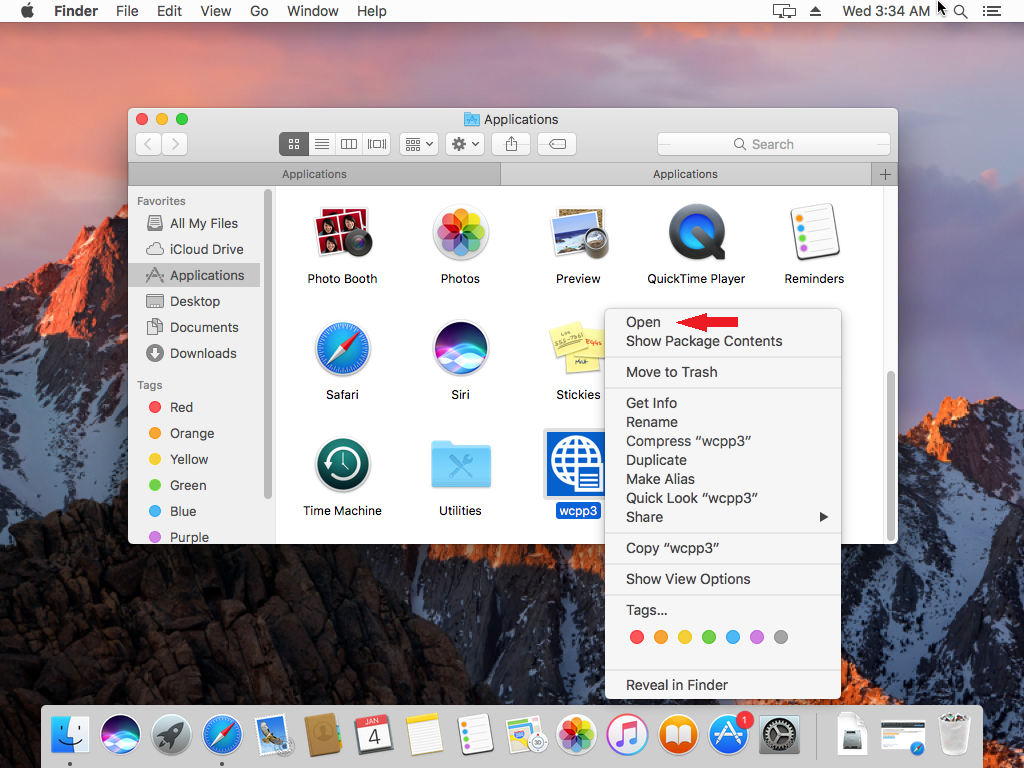Image resolution: width=1024 pixels, height=768 pixels.
Task: Select Safari icon in Applications window
Action: 342,349
